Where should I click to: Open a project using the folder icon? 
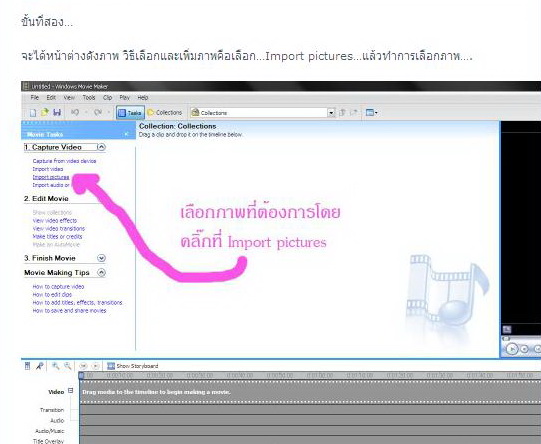45,112
